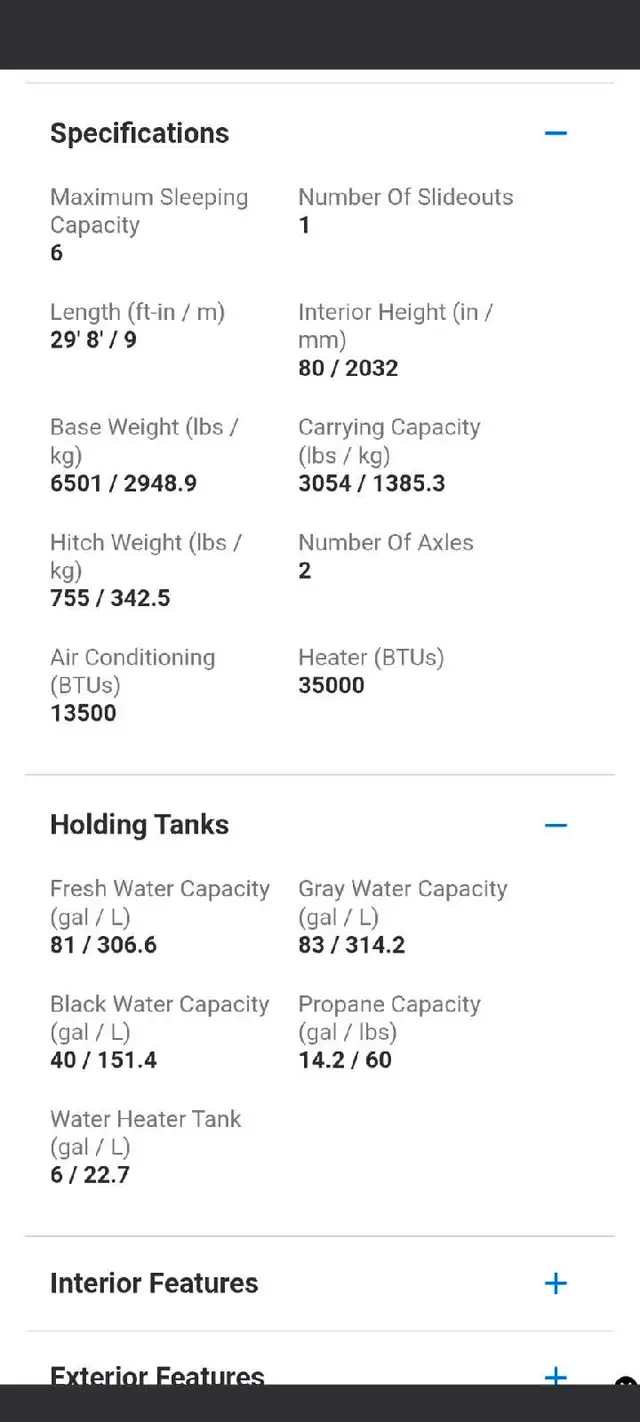Click the Gray Water Capacity value 83 / 314.2
The image size is (640, 1422).
(352, 945)
